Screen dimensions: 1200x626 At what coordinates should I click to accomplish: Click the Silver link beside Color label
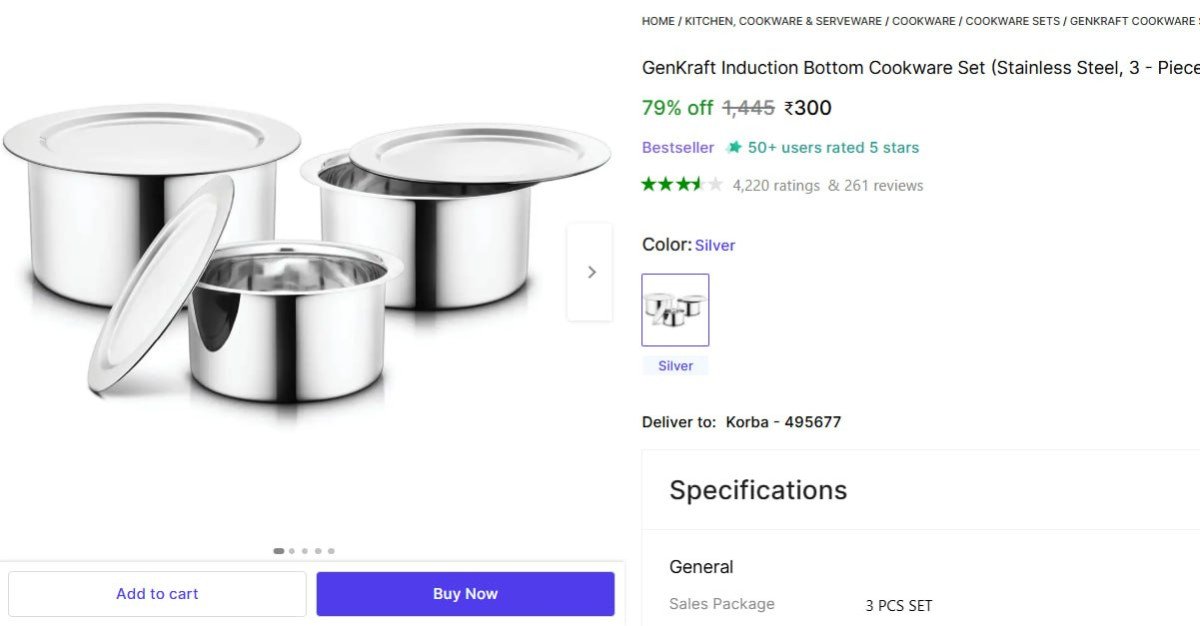coord(714,244)
